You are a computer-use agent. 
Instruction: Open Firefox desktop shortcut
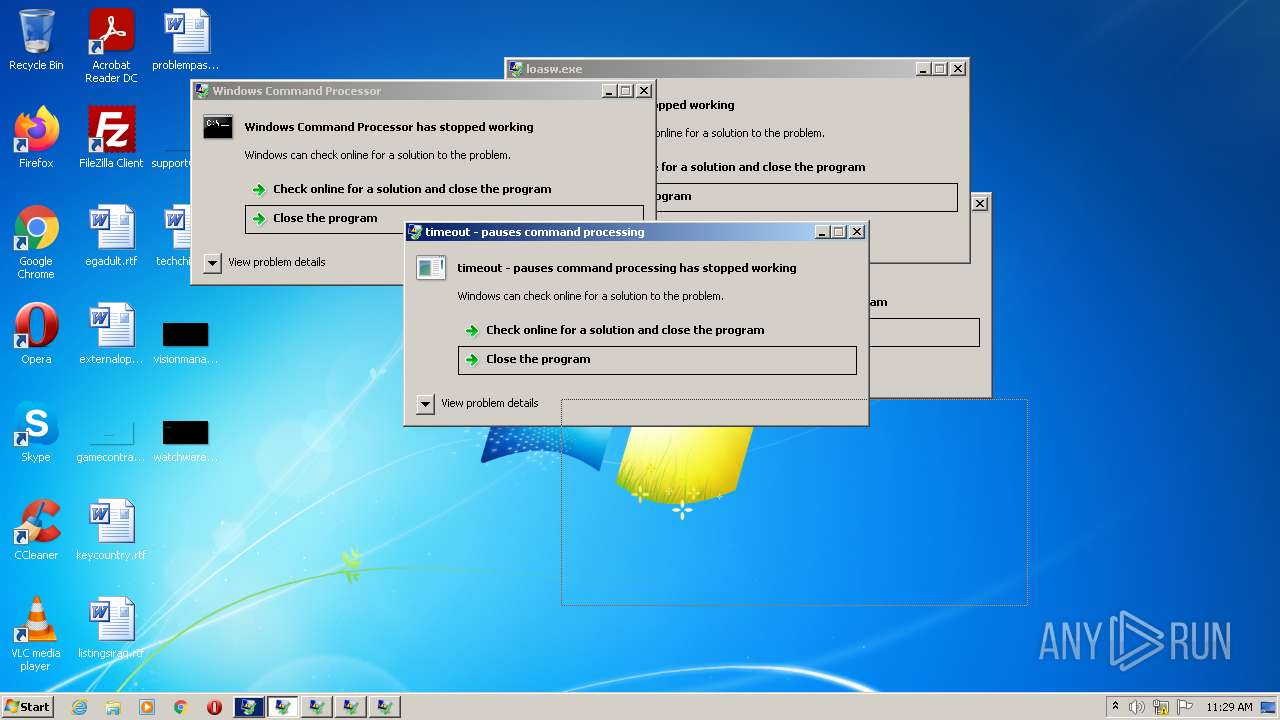point(36,137)
